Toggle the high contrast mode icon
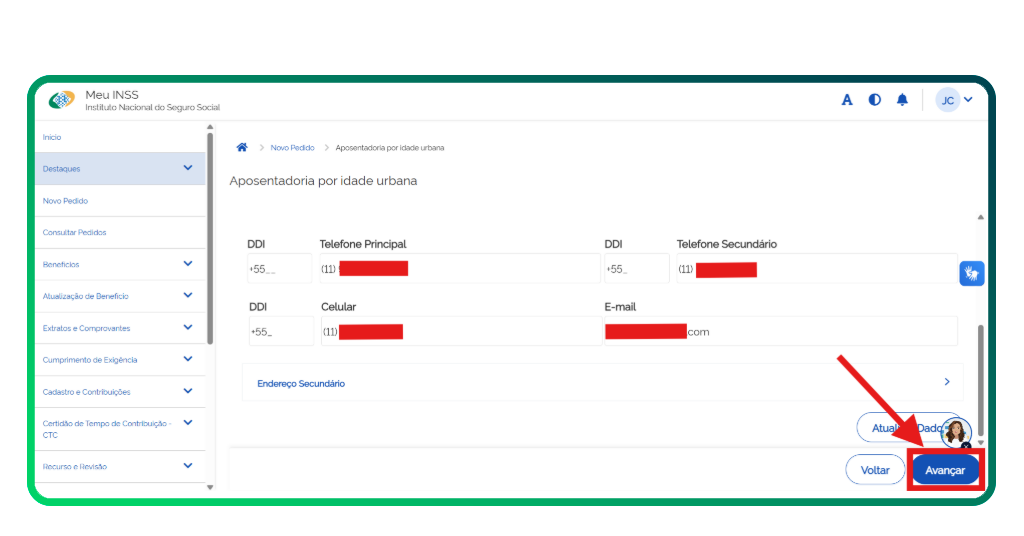 click(875, 100)
